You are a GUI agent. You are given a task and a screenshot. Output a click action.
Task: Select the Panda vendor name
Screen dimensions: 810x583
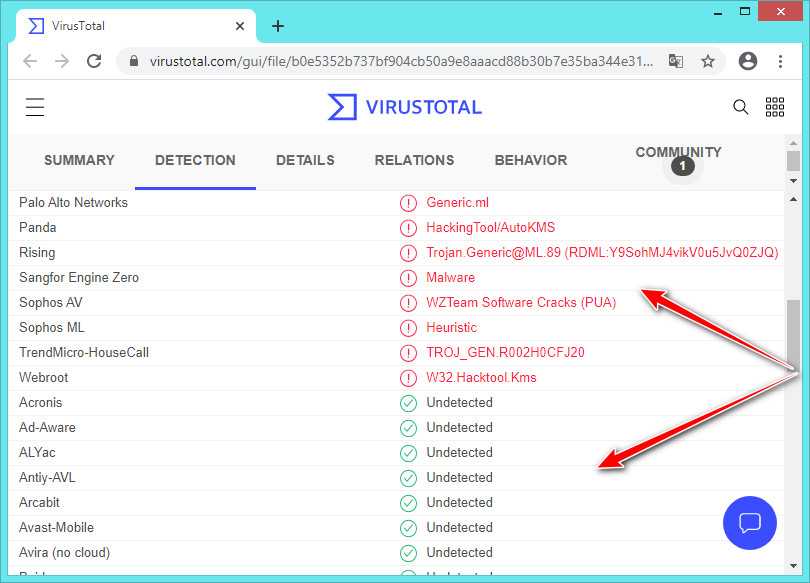pyautogui.click(x=38, y=227)
